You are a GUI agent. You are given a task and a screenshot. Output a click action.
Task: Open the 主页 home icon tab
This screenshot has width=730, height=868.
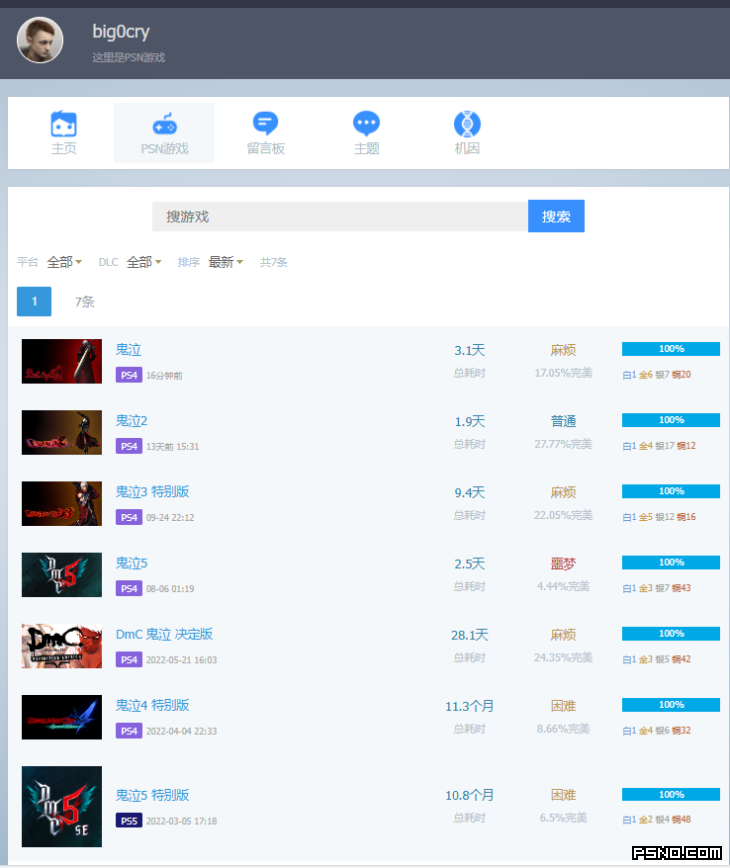pos(64,133)
